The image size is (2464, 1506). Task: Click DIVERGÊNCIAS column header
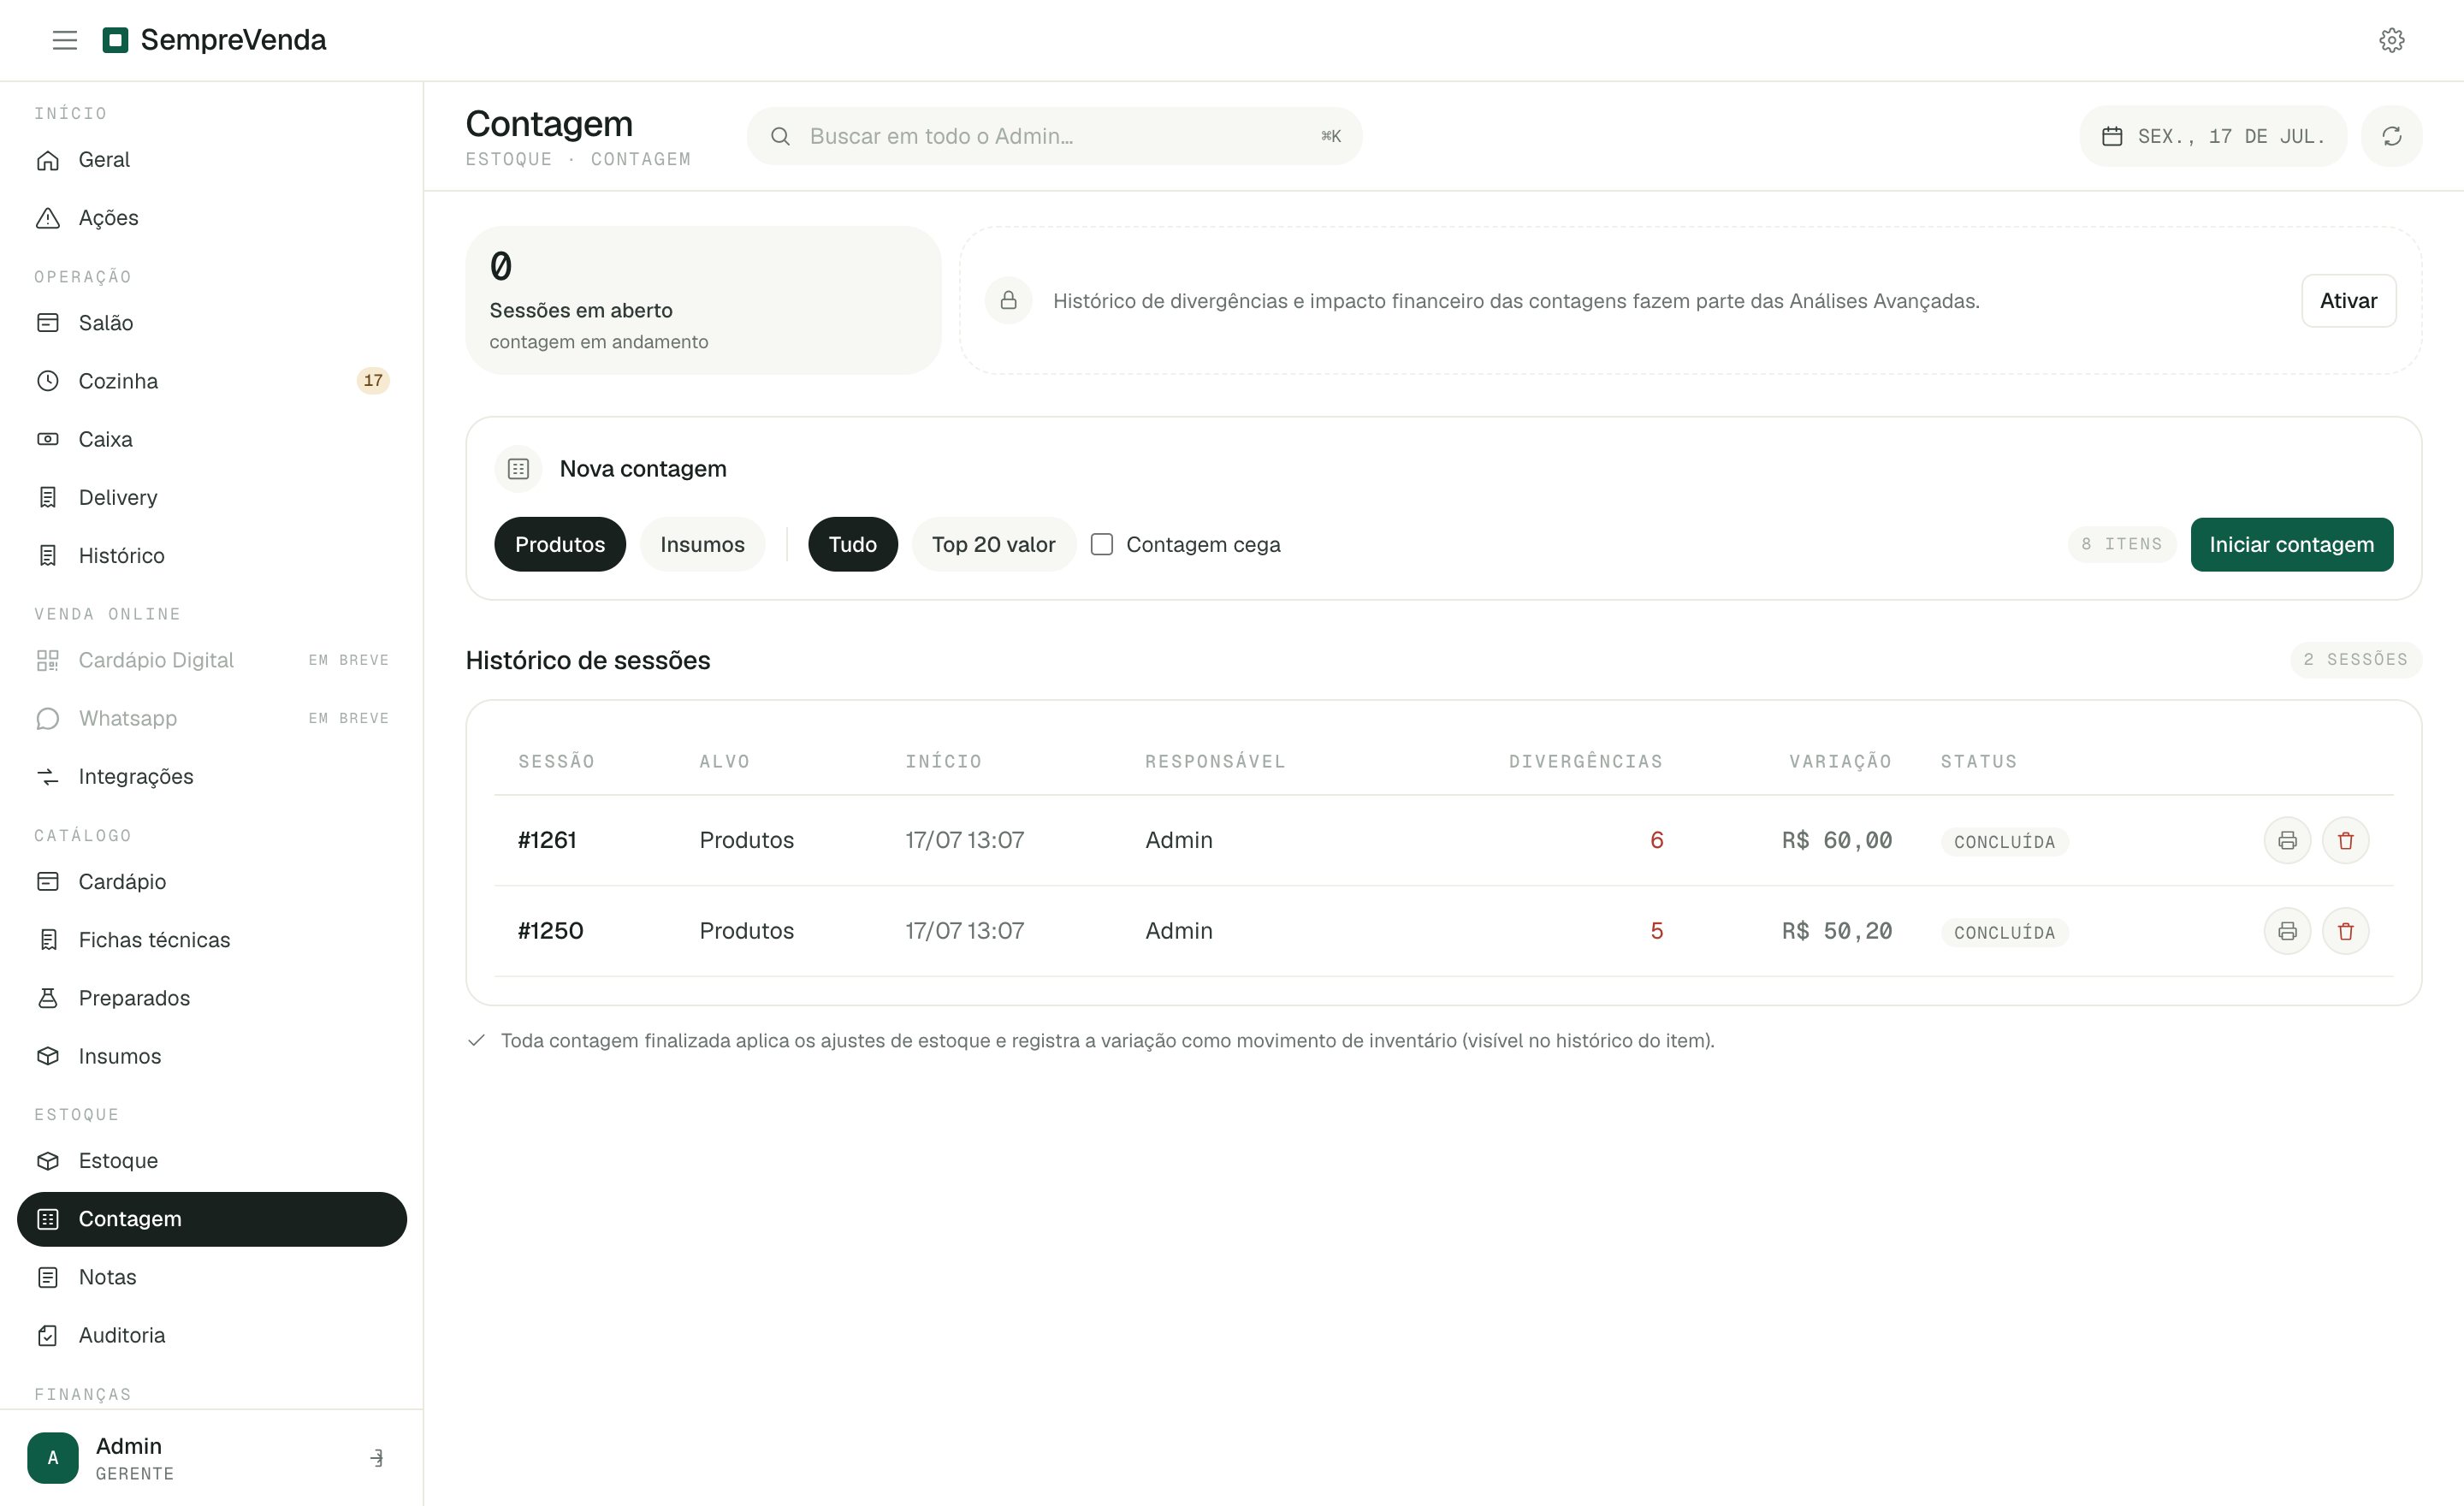(x=1585, y=762)
